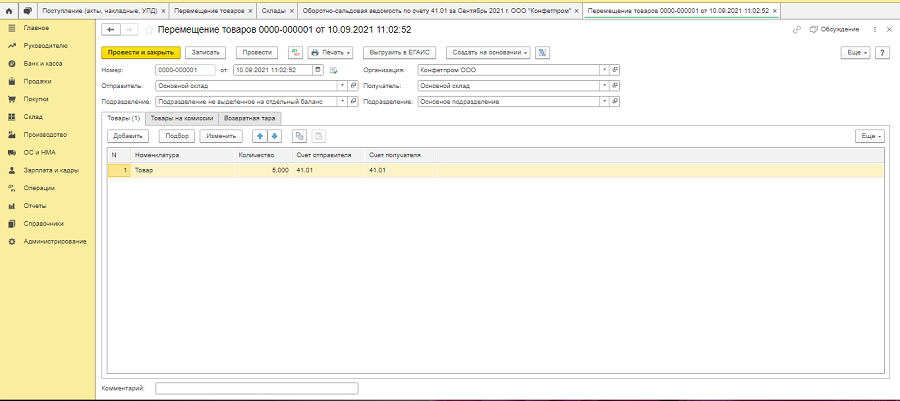Image resolution: width=900 pixels, height=401 pixels.
Task: Click the back navigation arrow
Action: 110,30
